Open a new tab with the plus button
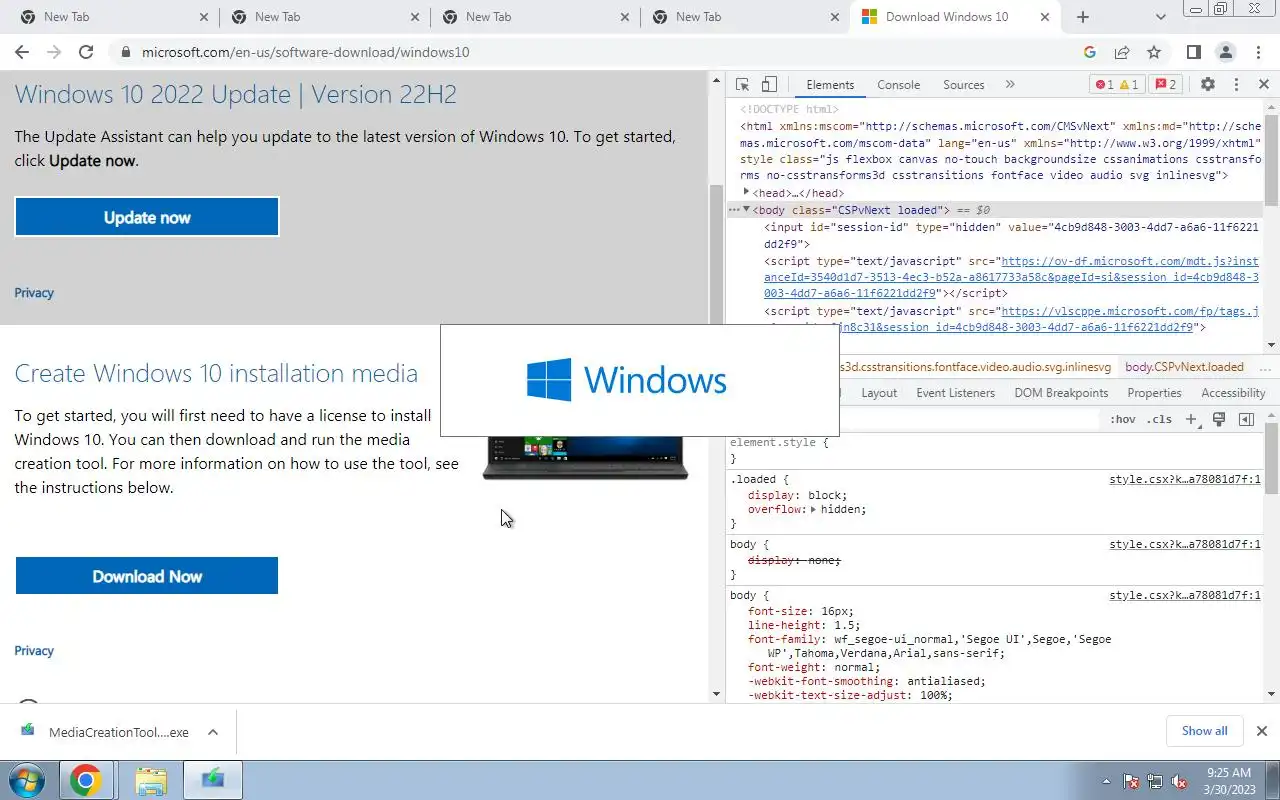This screenshot has height=800, width=1280. 1083,17
